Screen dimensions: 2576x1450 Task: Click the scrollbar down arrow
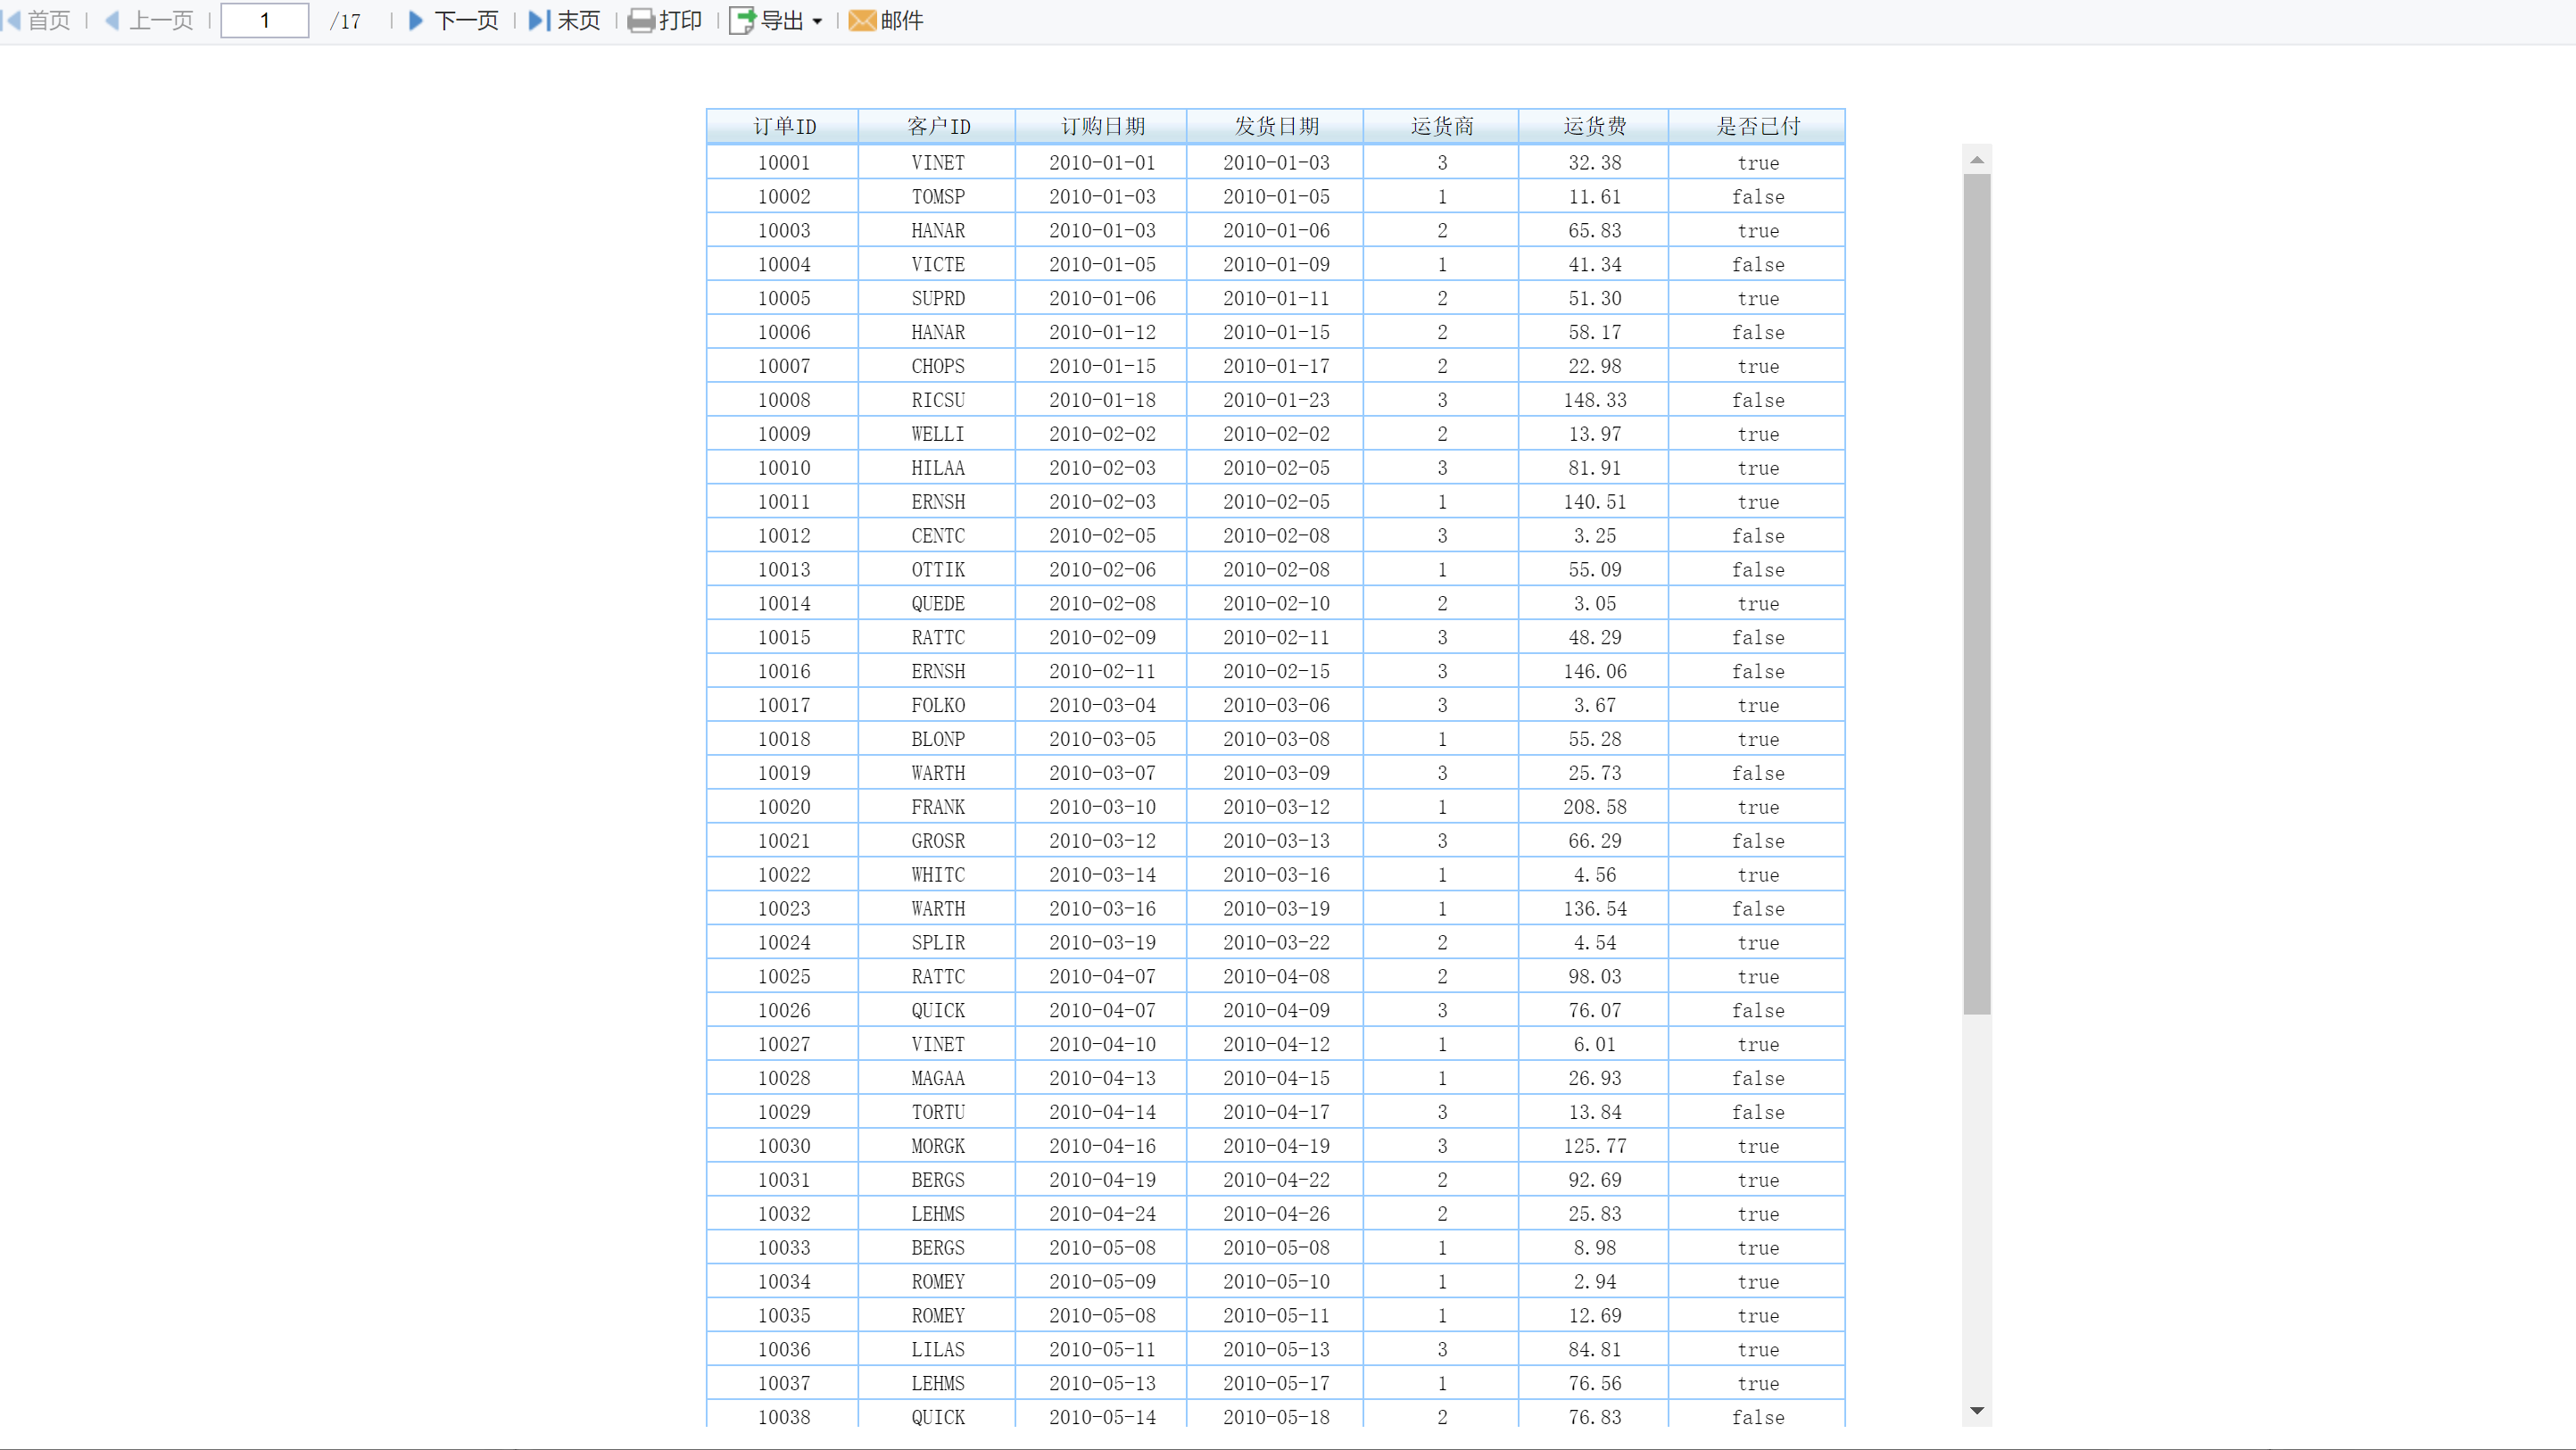point(1977,1410)
